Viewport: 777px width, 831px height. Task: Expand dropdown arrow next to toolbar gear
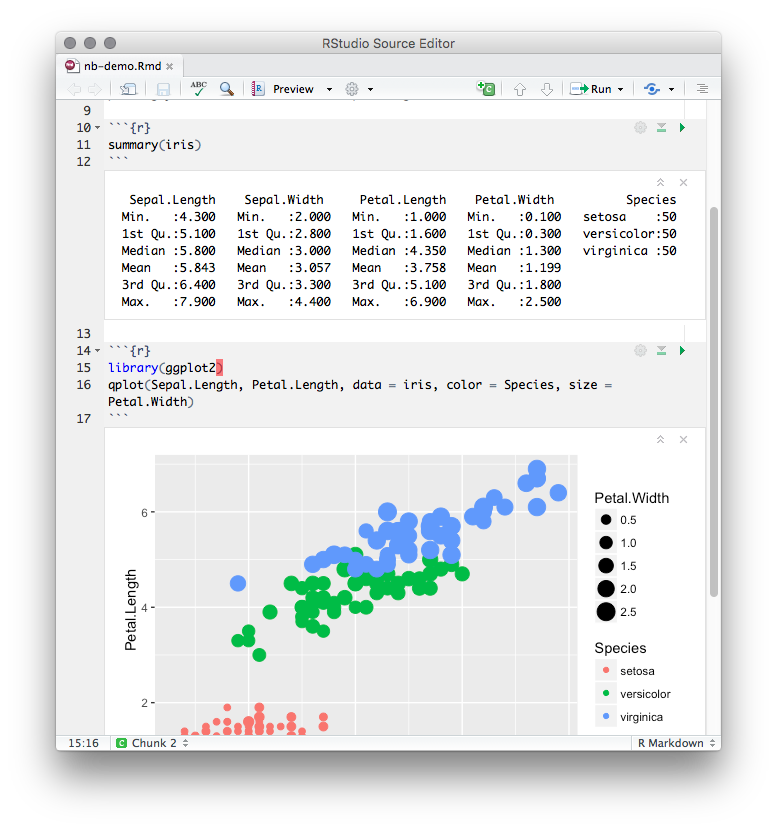pos(370,90)
